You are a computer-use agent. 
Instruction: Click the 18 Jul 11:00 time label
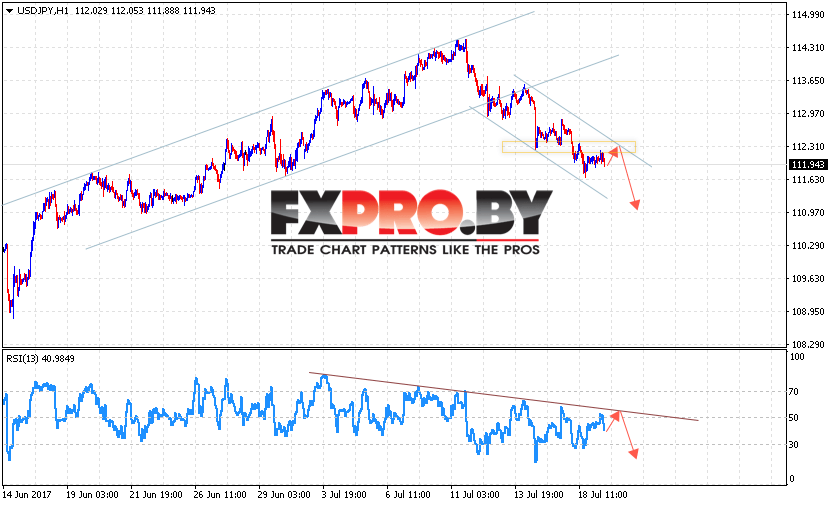[603, 494]
